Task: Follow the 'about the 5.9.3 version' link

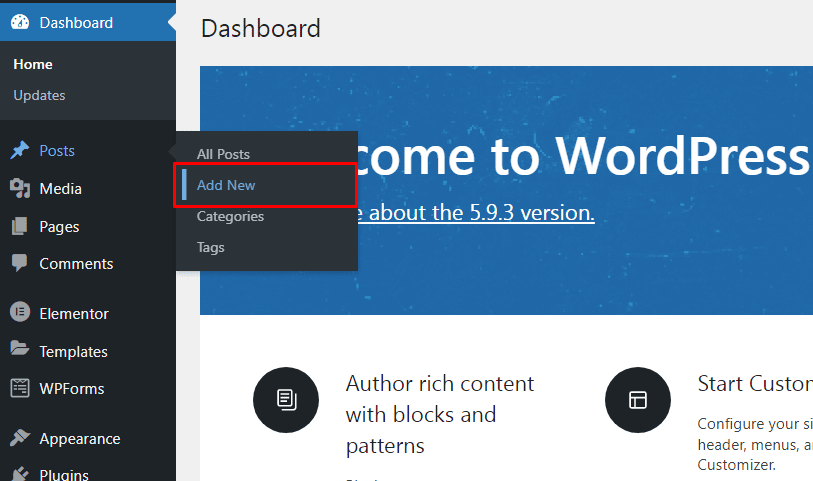Action: [475, 213]
